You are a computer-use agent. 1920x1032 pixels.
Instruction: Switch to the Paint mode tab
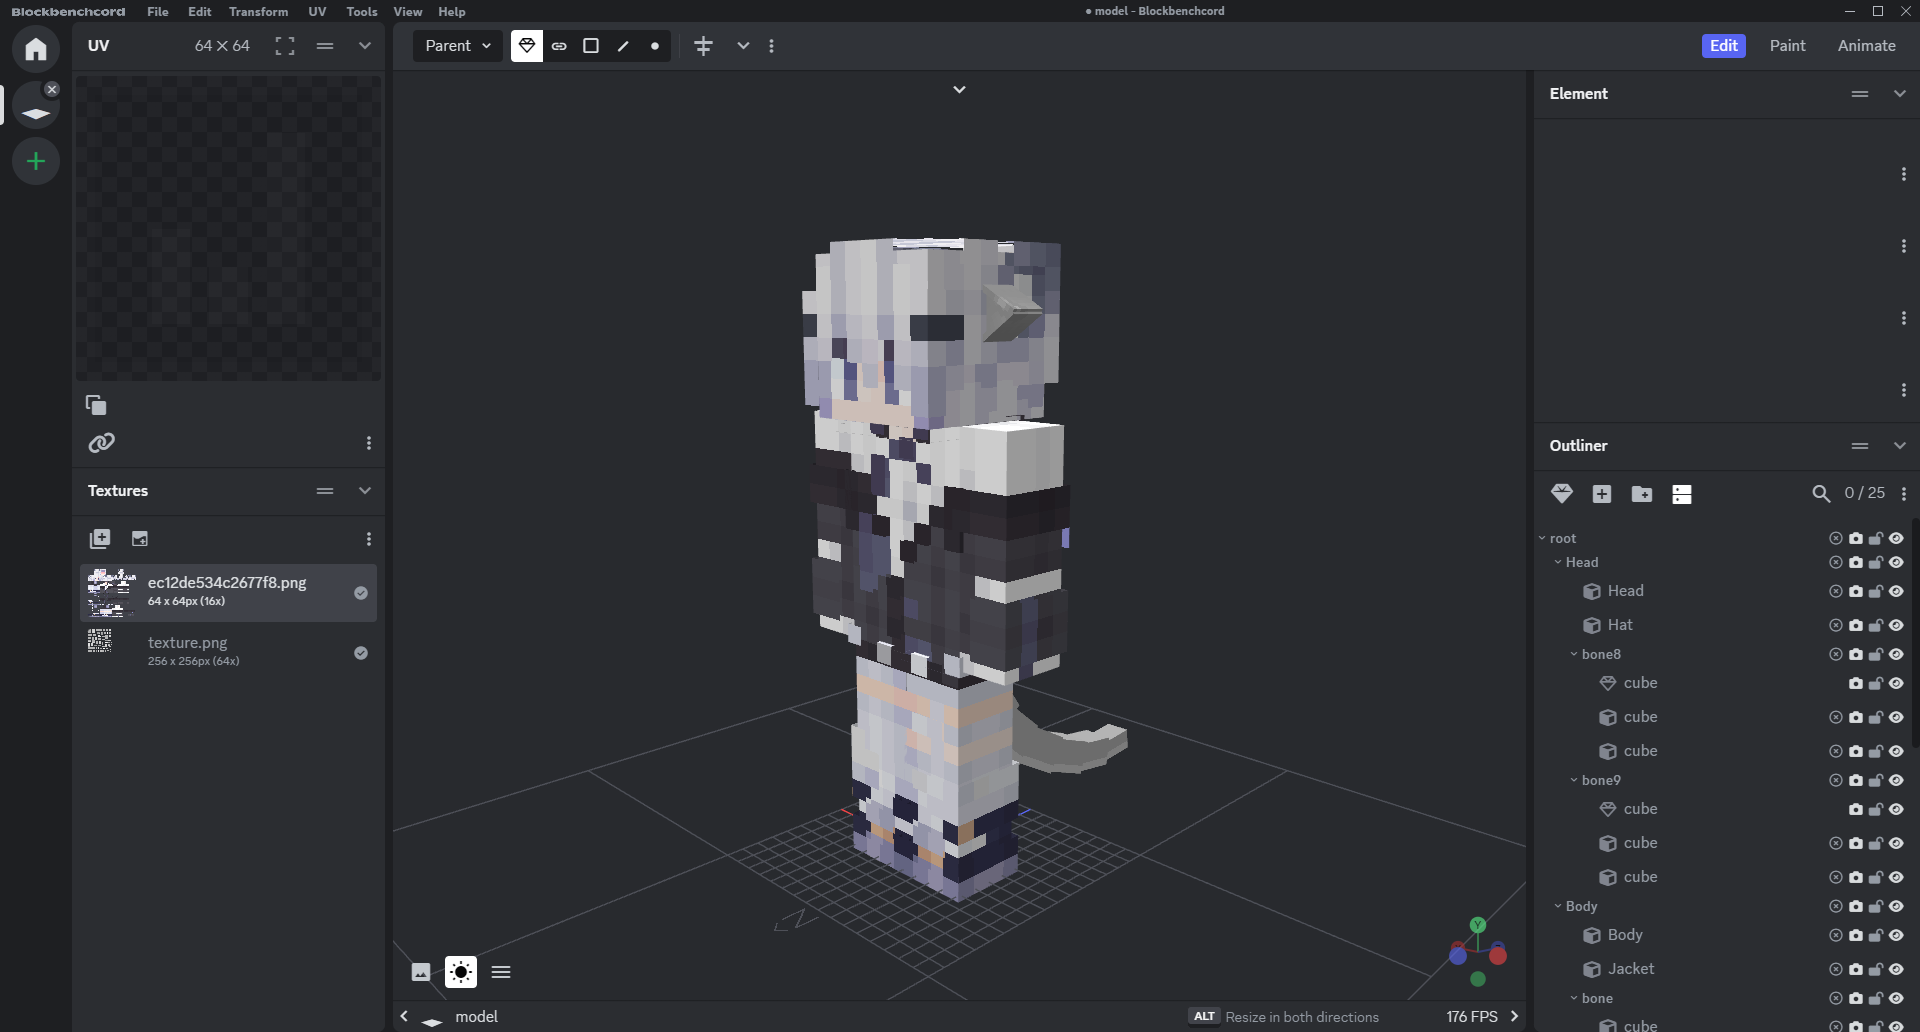click(x=1787, y=46)
